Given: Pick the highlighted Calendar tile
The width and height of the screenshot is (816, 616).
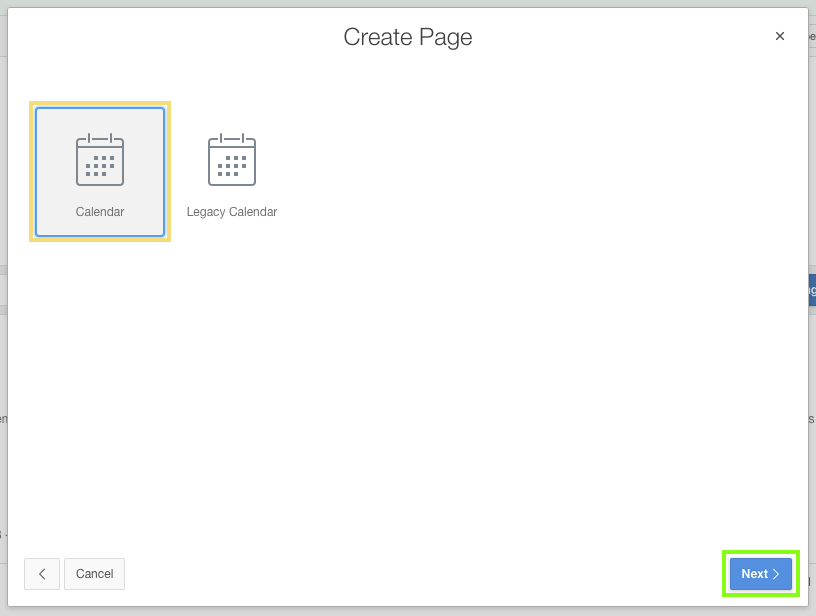Looking at the screenshot, I should click(x=100, y=172).
